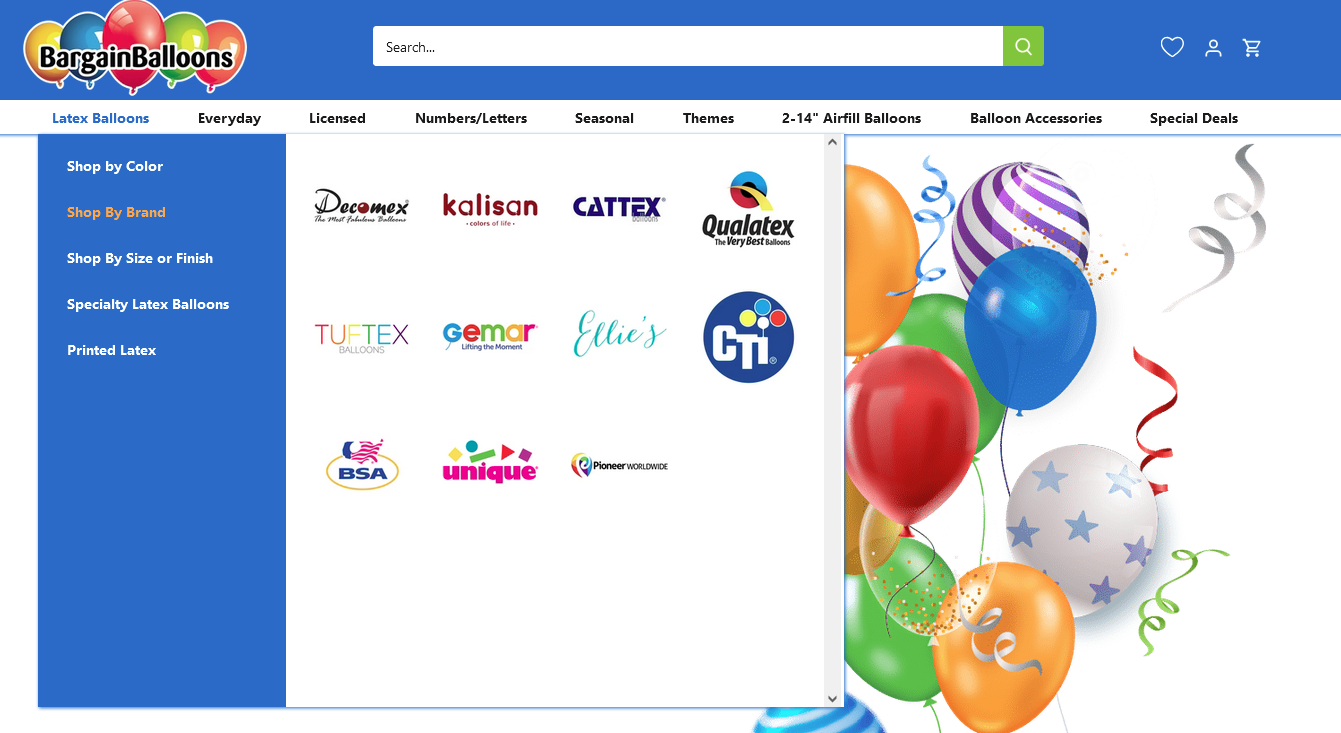Image resolution: width=1341 pixels, height=733 pixels.
Task: Select the CTI brand logo
Action: pyautogui.click(x=748, y=337)
